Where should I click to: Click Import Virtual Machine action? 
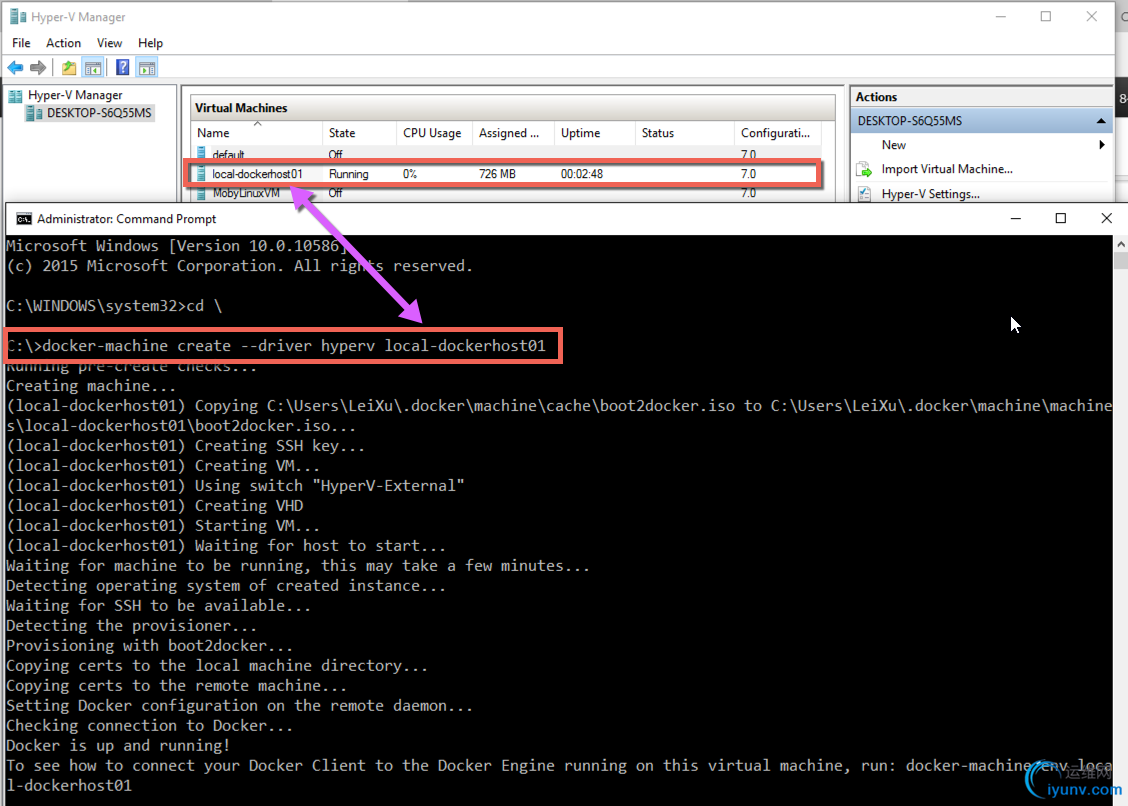tap(947, 169)
